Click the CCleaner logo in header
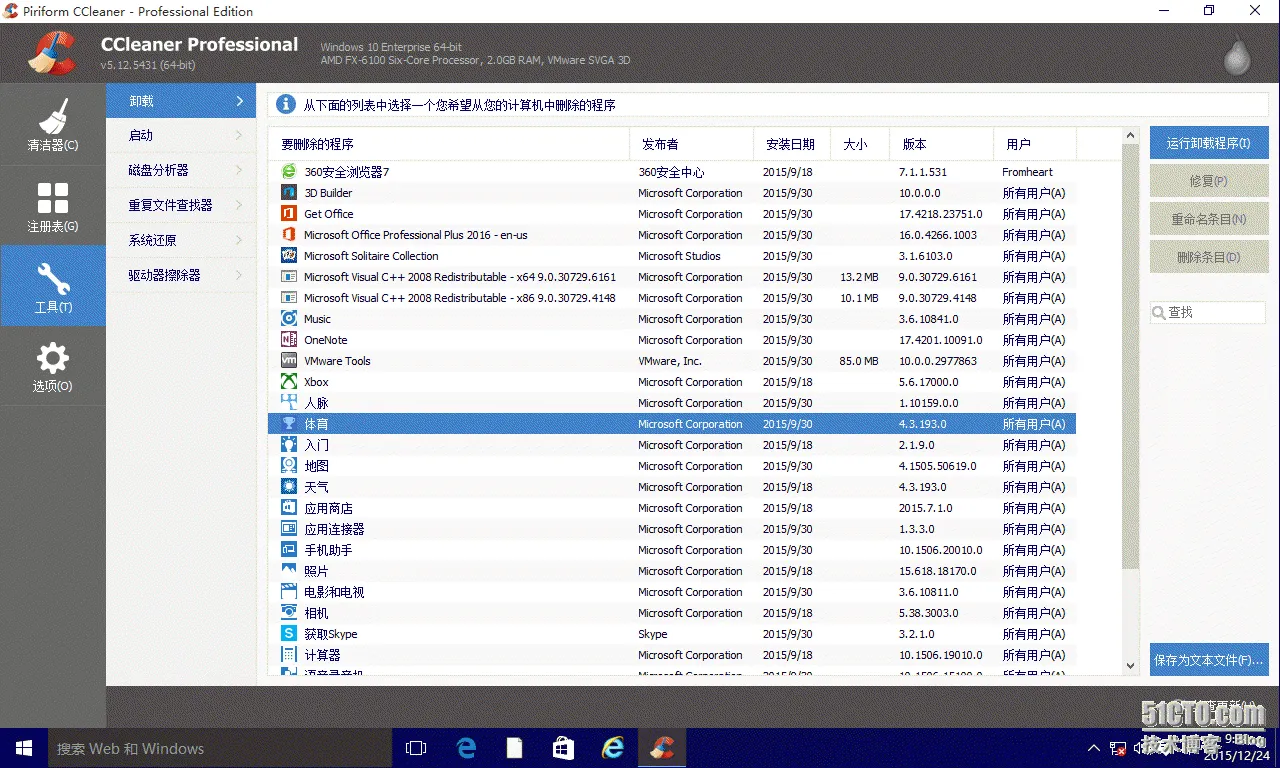 [52, 53]
